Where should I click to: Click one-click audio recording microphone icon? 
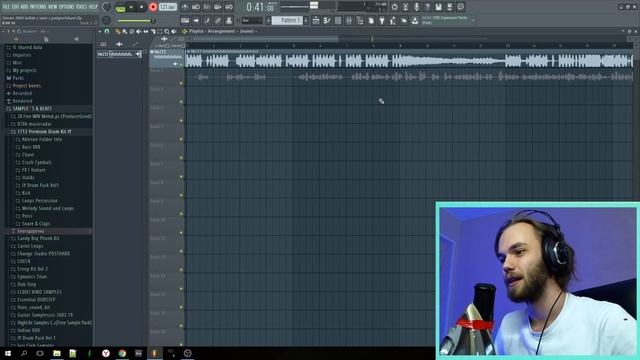click(416, 7)
